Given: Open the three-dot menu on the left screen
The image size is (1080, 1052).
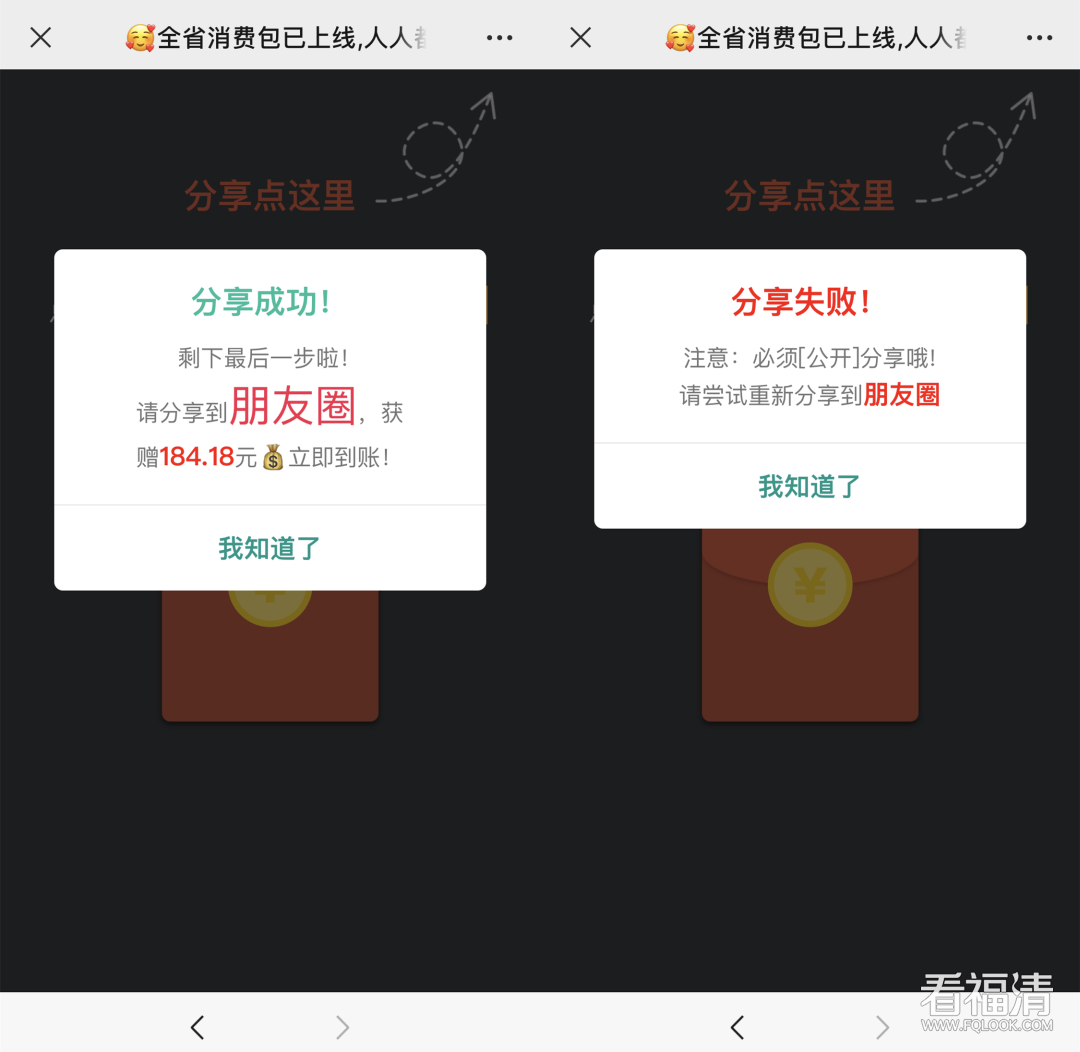Looking at the screenshot, I should [499, 38].
